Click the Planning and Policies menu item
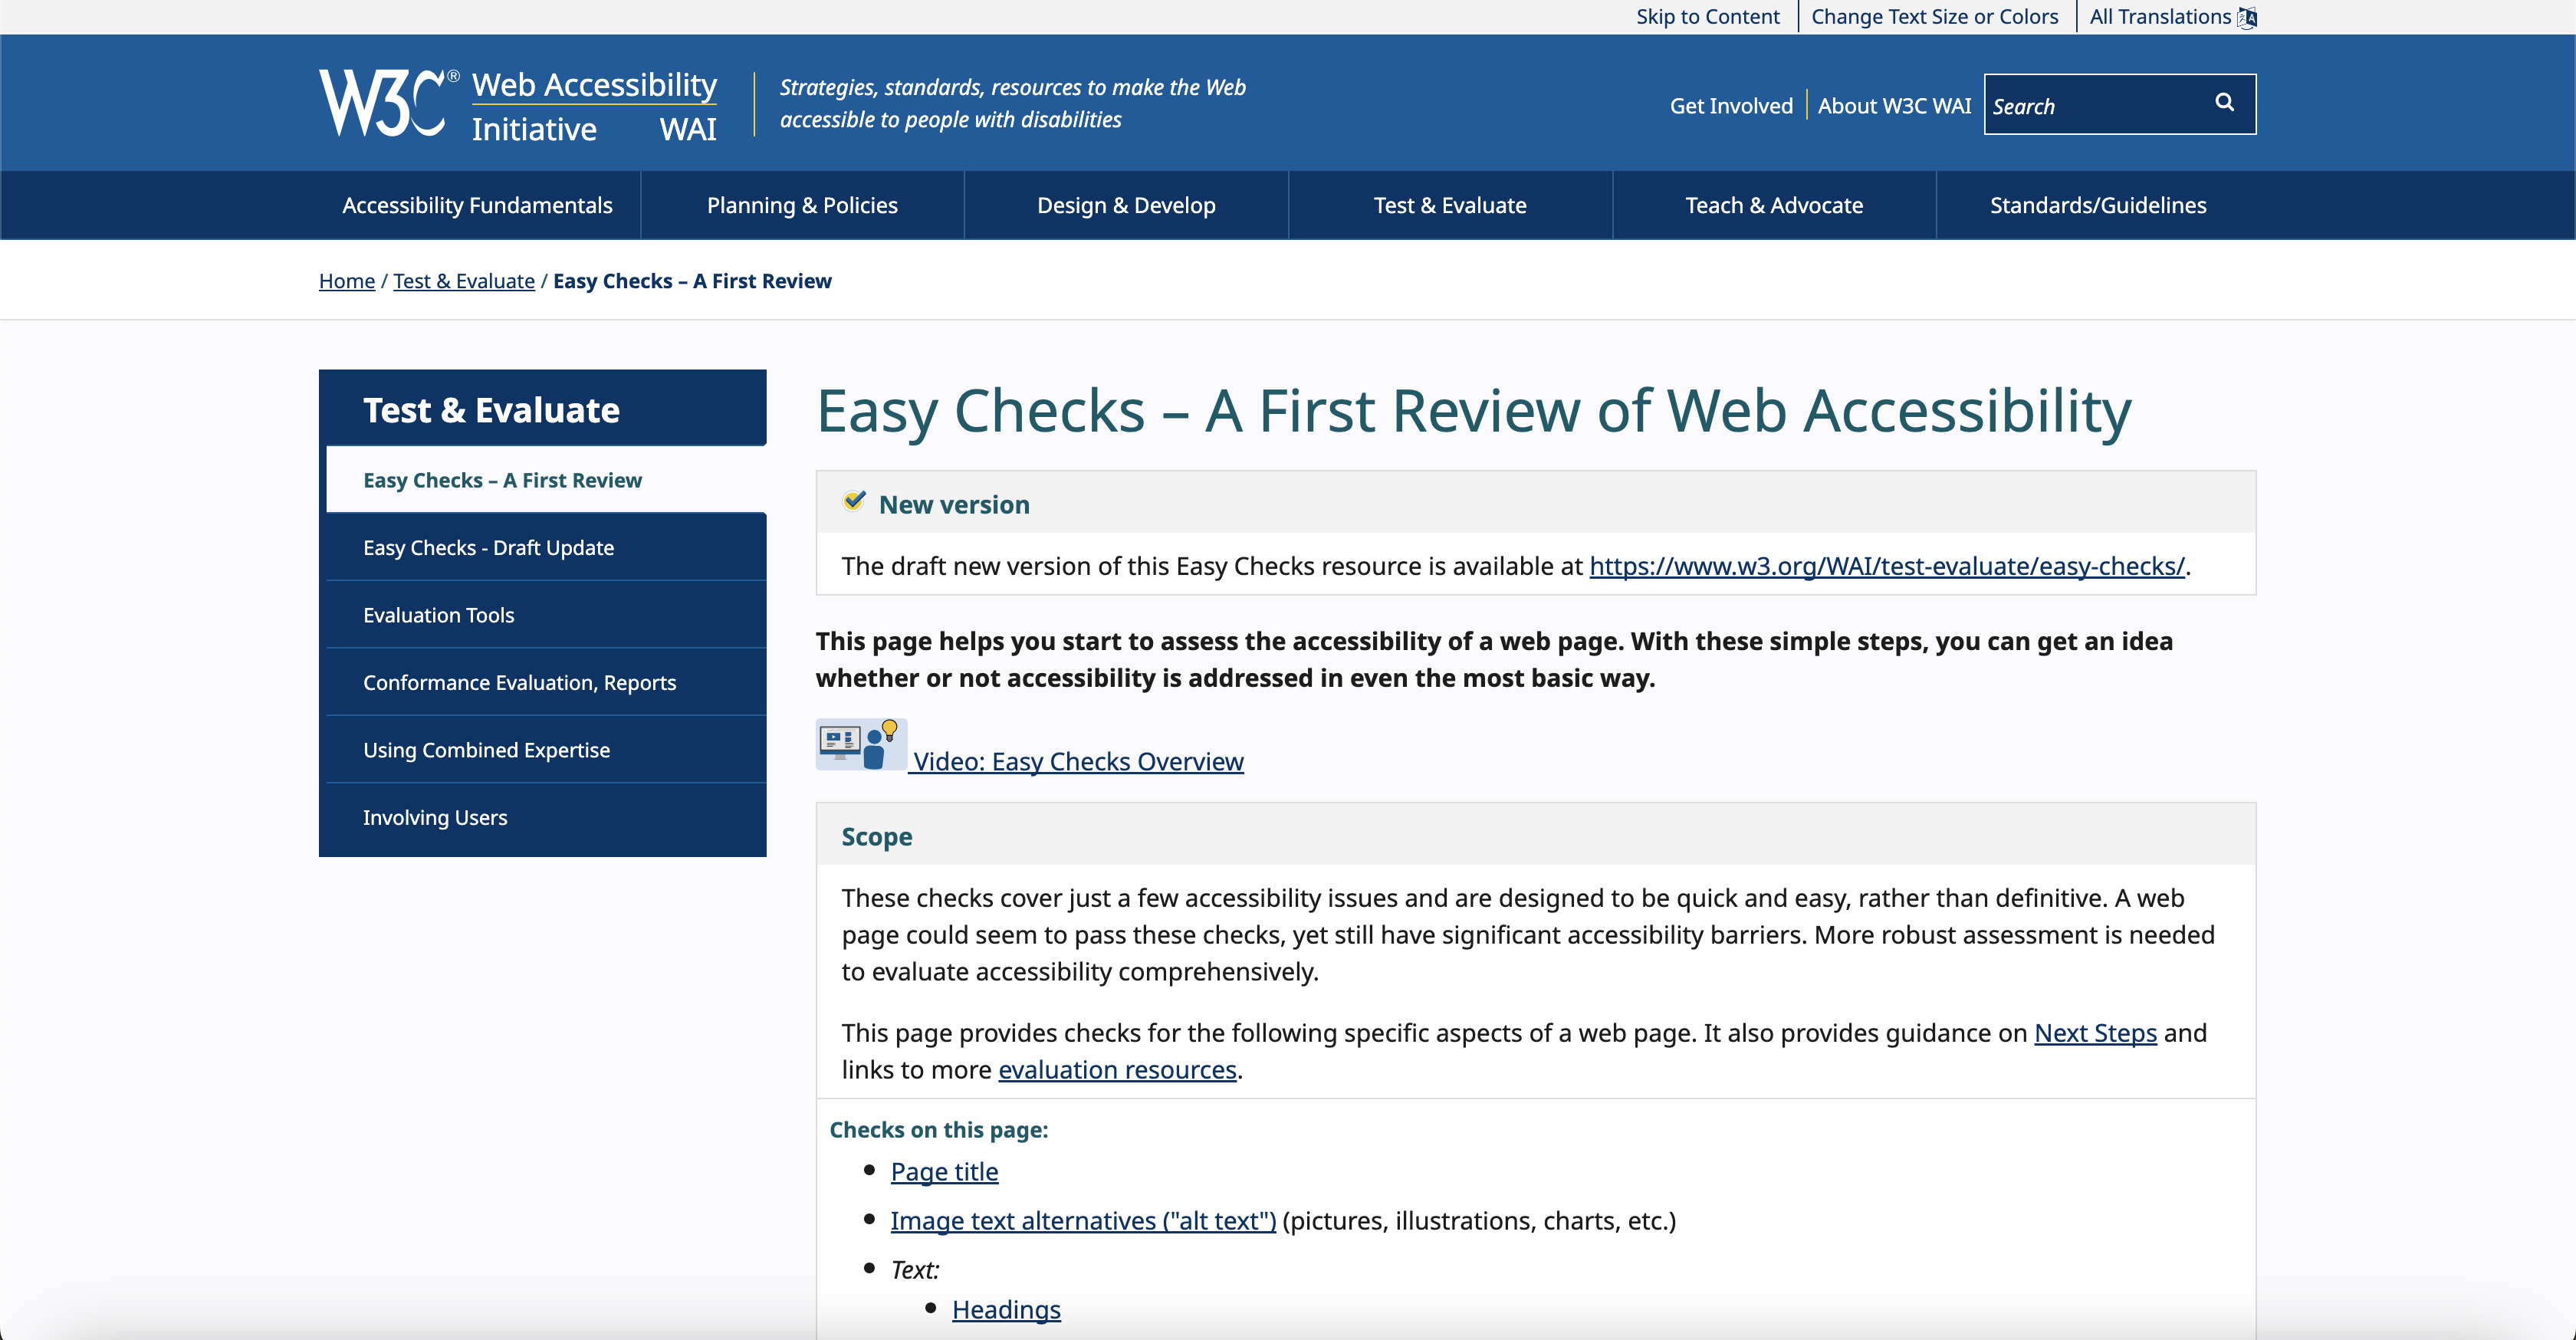The image size is (2576, 1340). click(803, 205)
